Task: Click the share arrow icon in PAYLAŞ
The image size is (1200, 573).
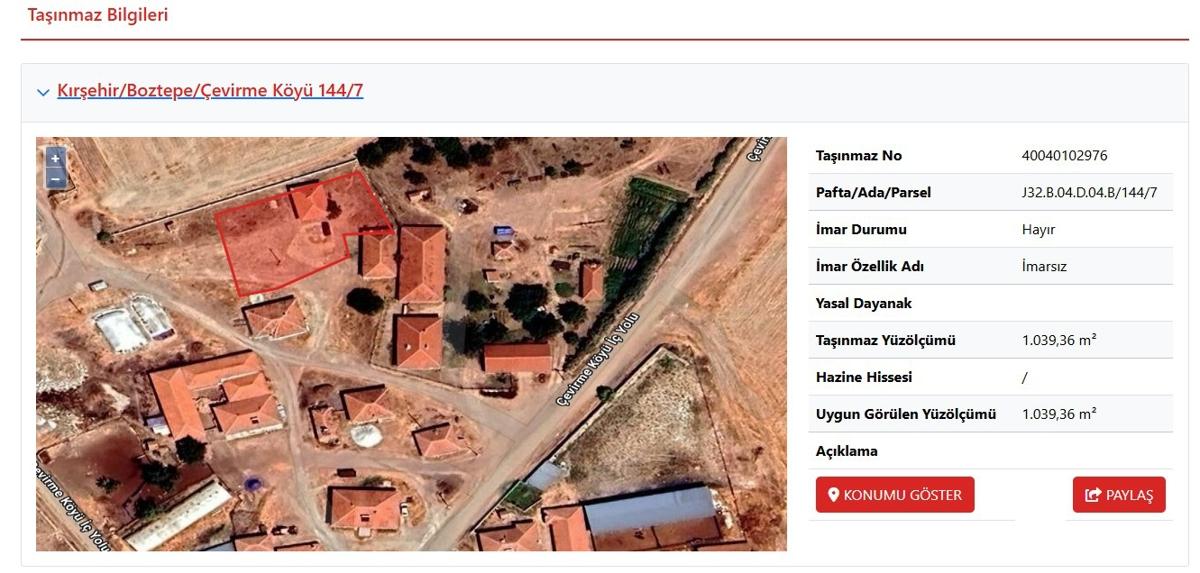Action: pos(1092,495)
